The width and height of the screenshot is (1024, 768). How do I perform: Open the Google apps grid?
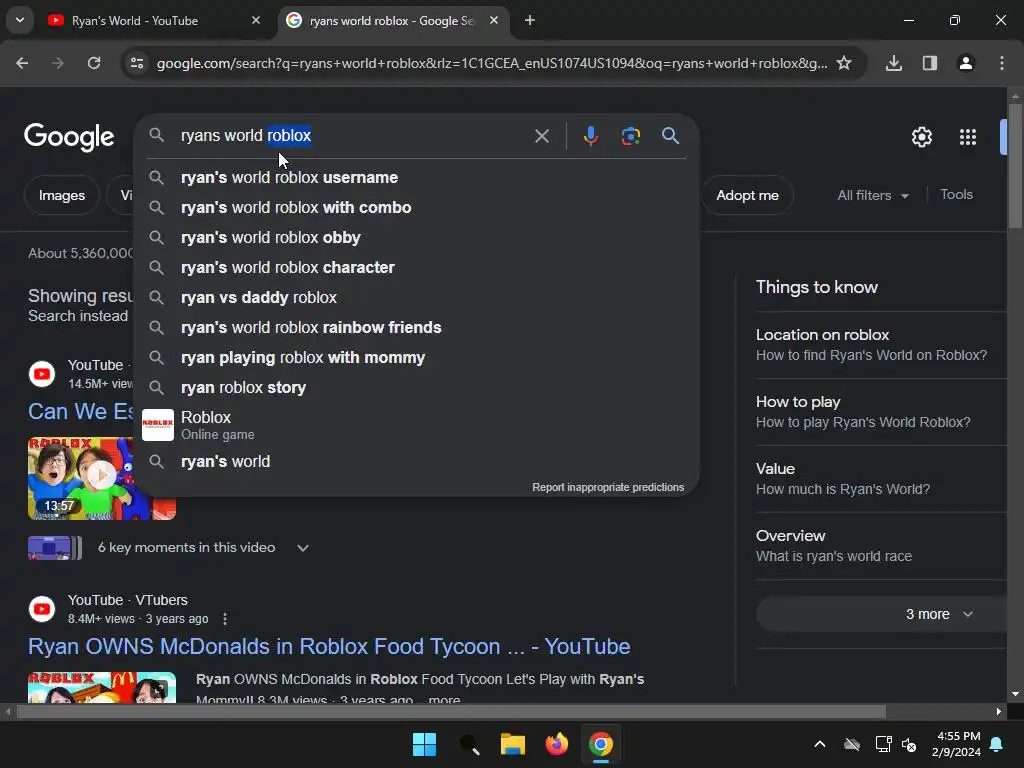[968, 137]
